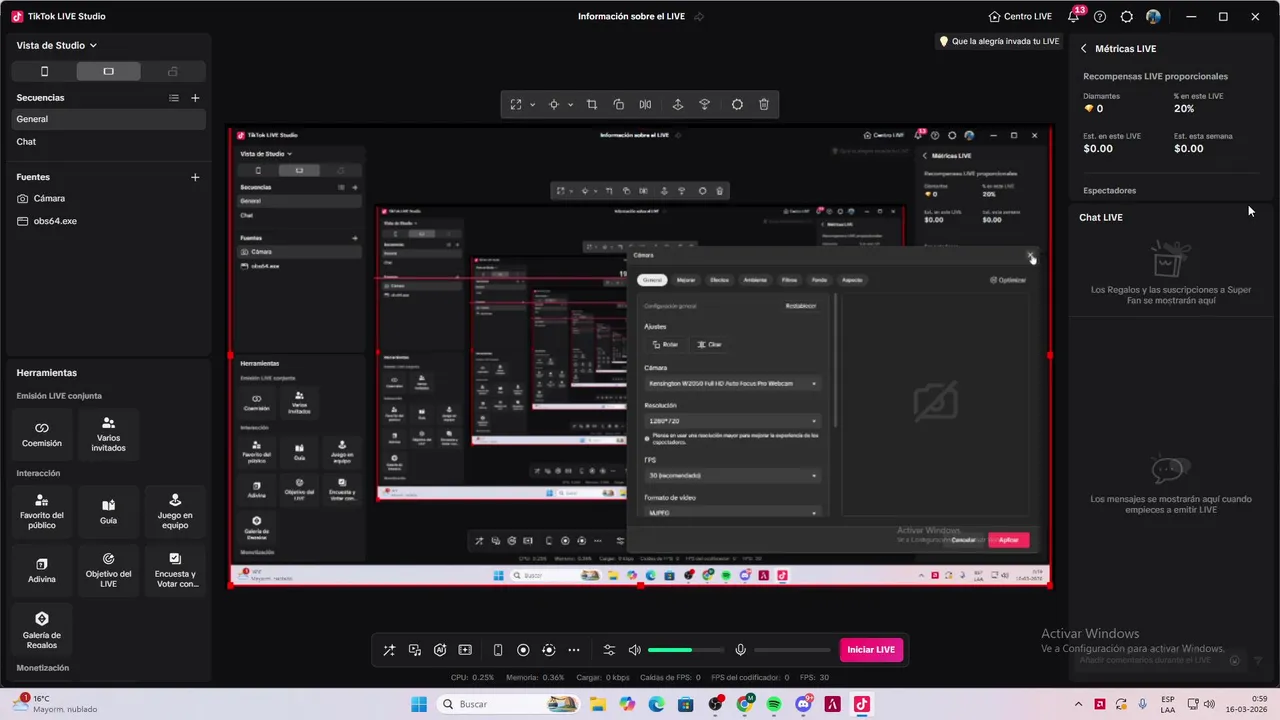Open the Windows Start menu
1280x720 pixels.
pyautogui.click(x=419, y=704)
